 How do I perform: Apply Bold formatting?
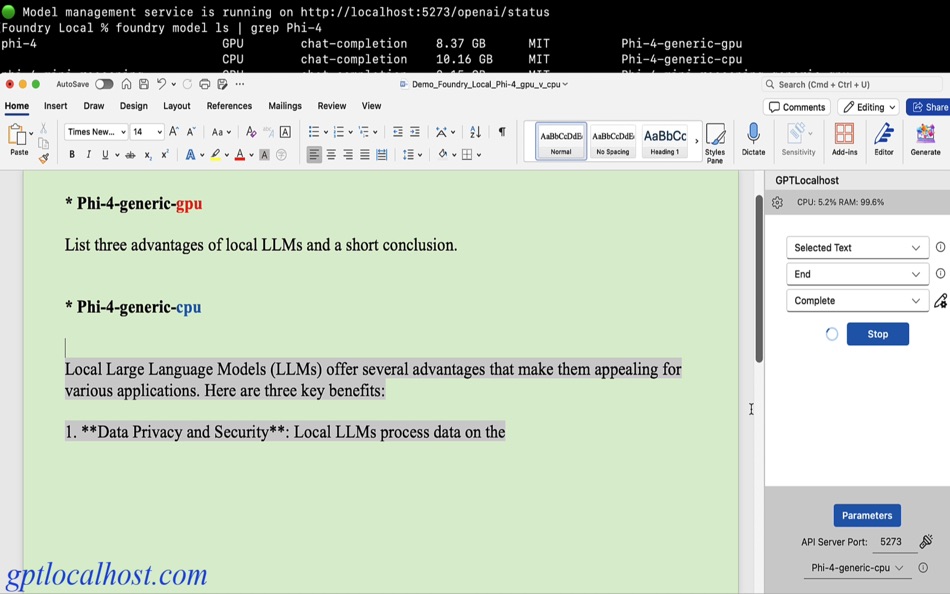(x=72, y=155)
